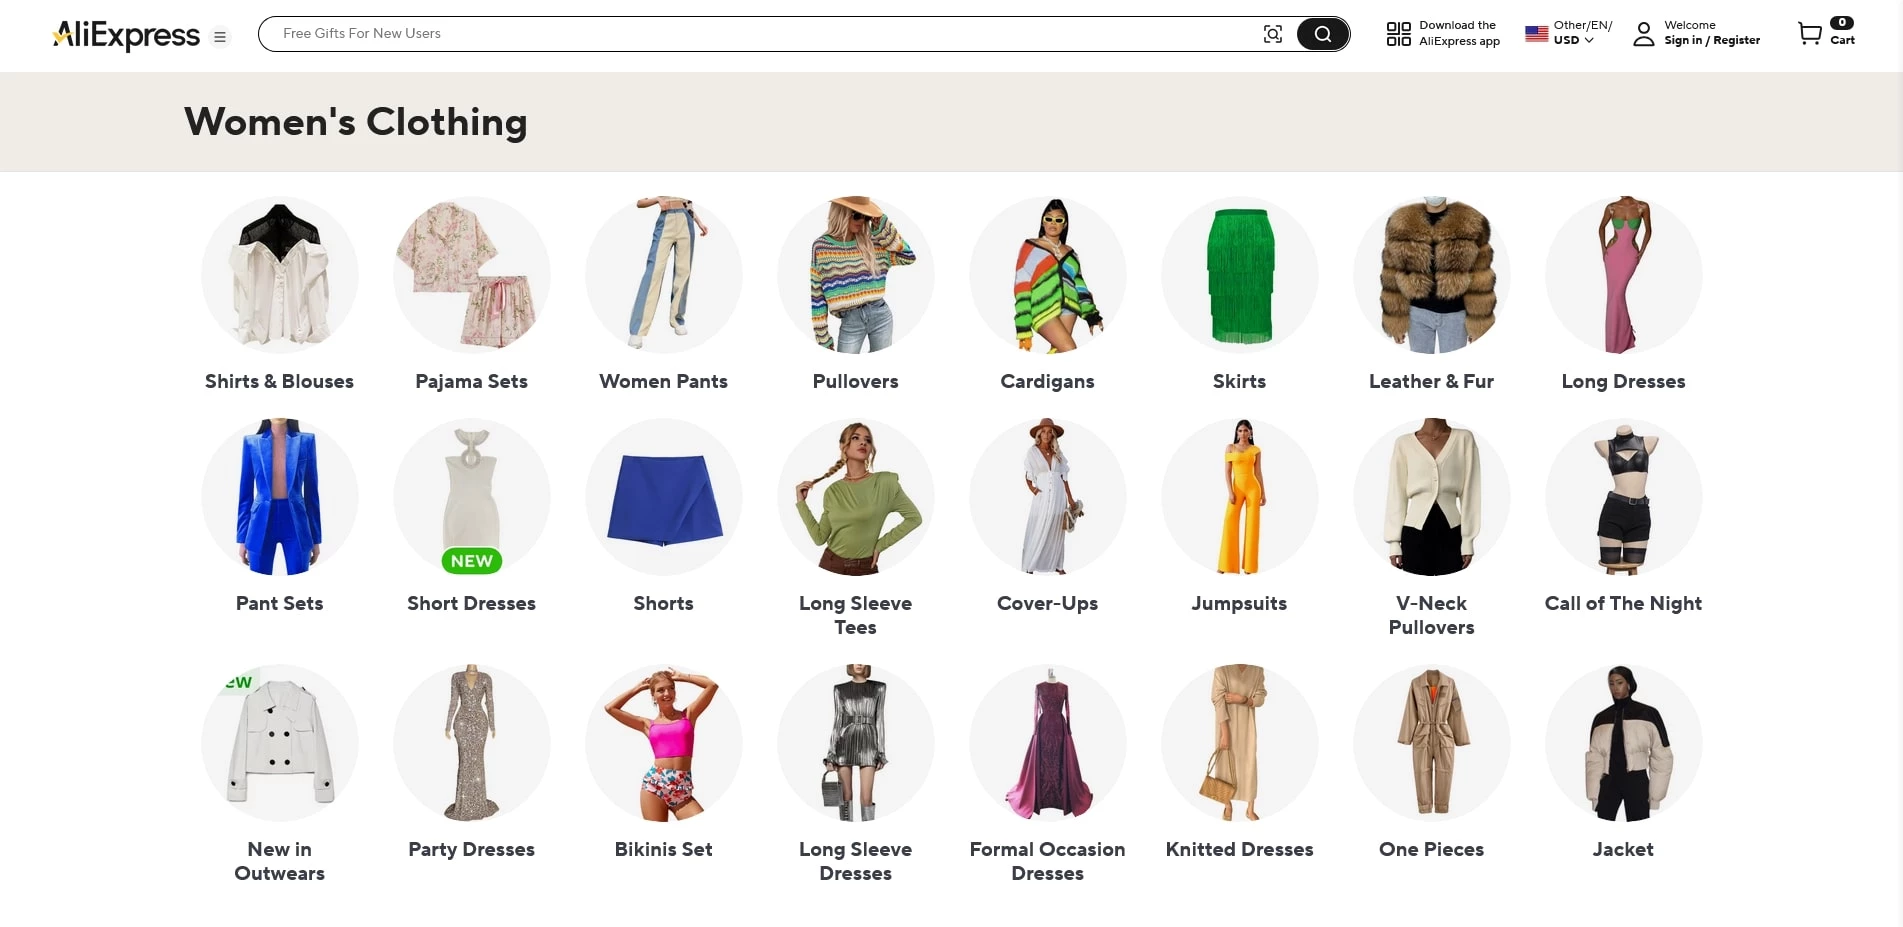Screen dimensions: 1903x927
Task: Open the shopping cart icon
Action: tap(1809, 34)
